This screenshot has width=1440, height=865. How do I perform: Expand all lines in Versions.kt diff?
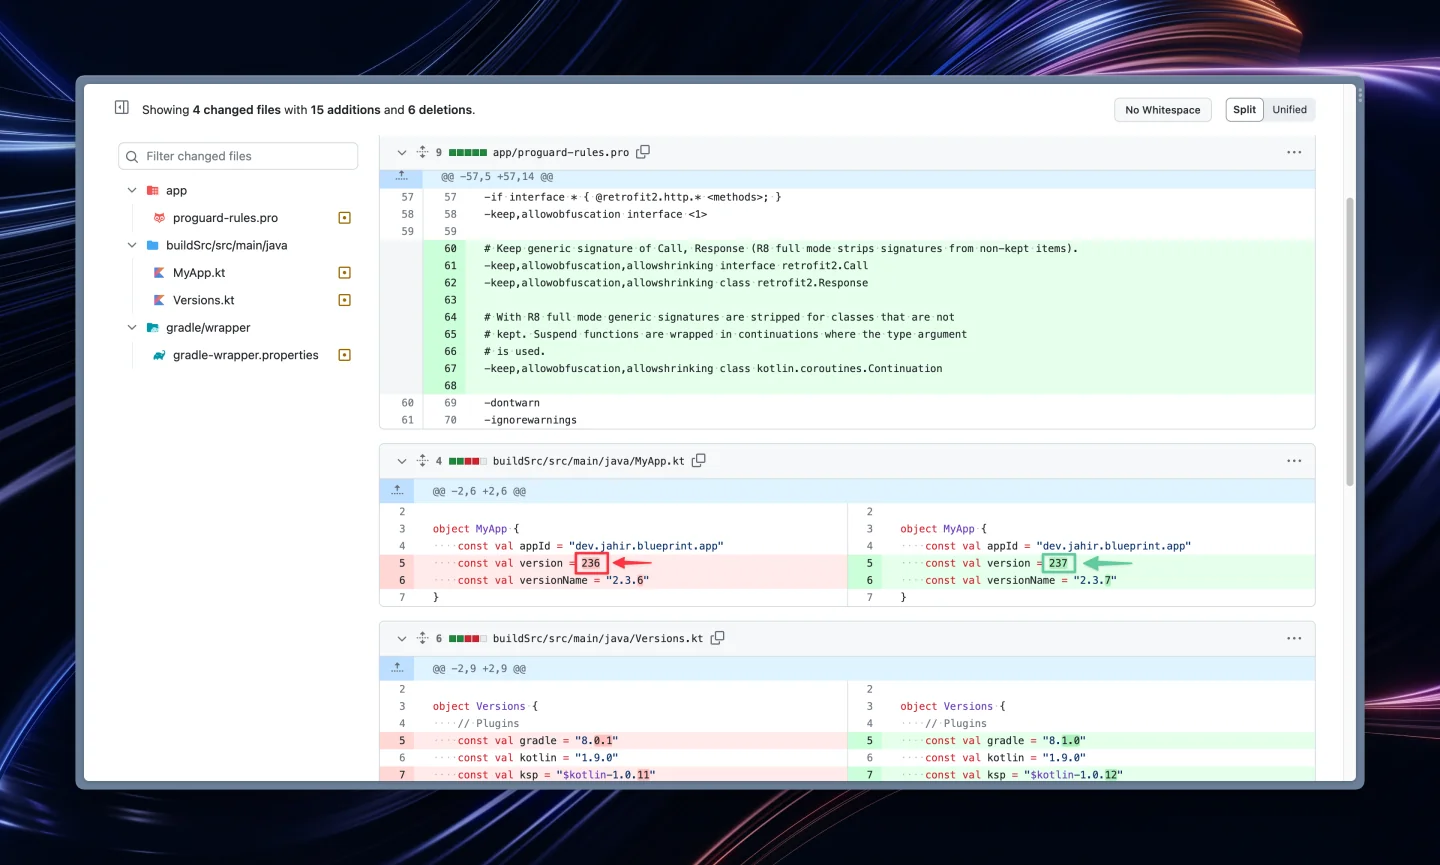click(x=422, y=638)
